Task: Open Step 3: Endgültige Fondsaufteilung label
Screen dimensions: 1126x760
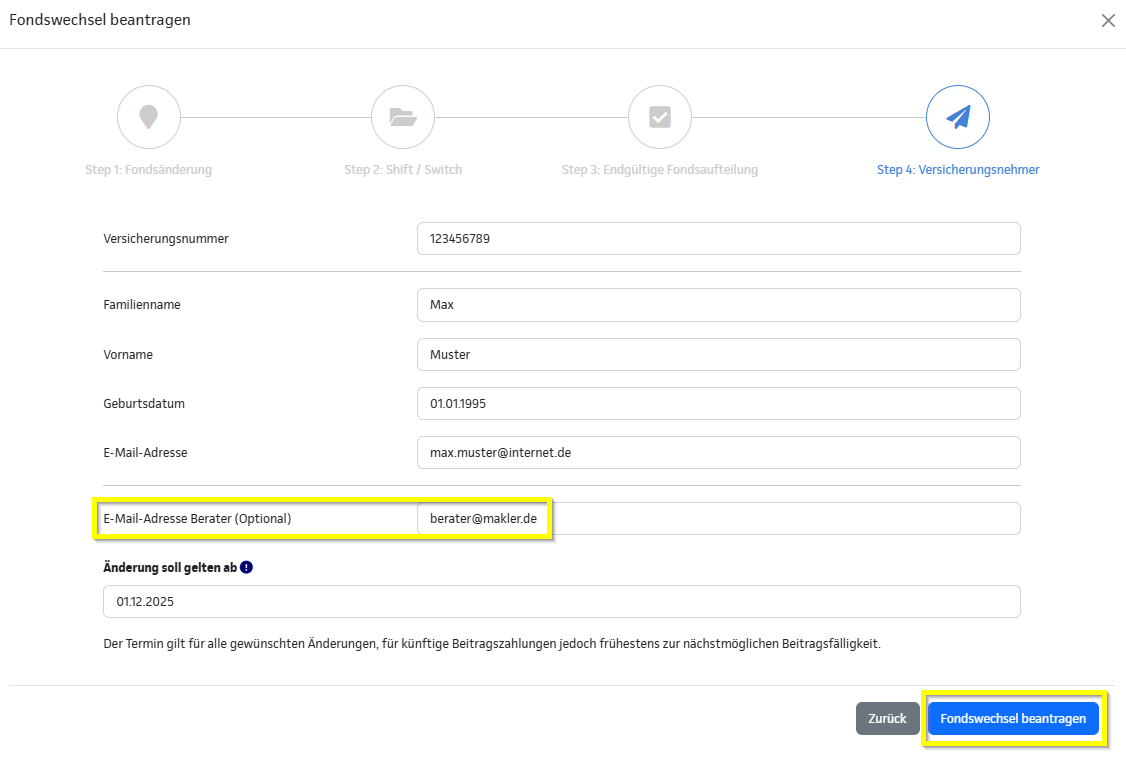Action: point(660,170)
